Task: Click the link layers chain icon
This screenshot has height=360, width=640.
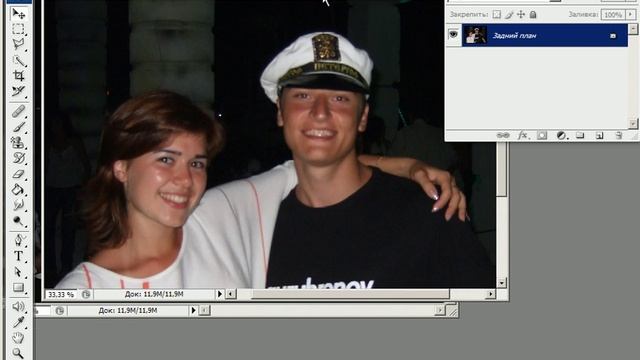Action: [x=503, y=136]
